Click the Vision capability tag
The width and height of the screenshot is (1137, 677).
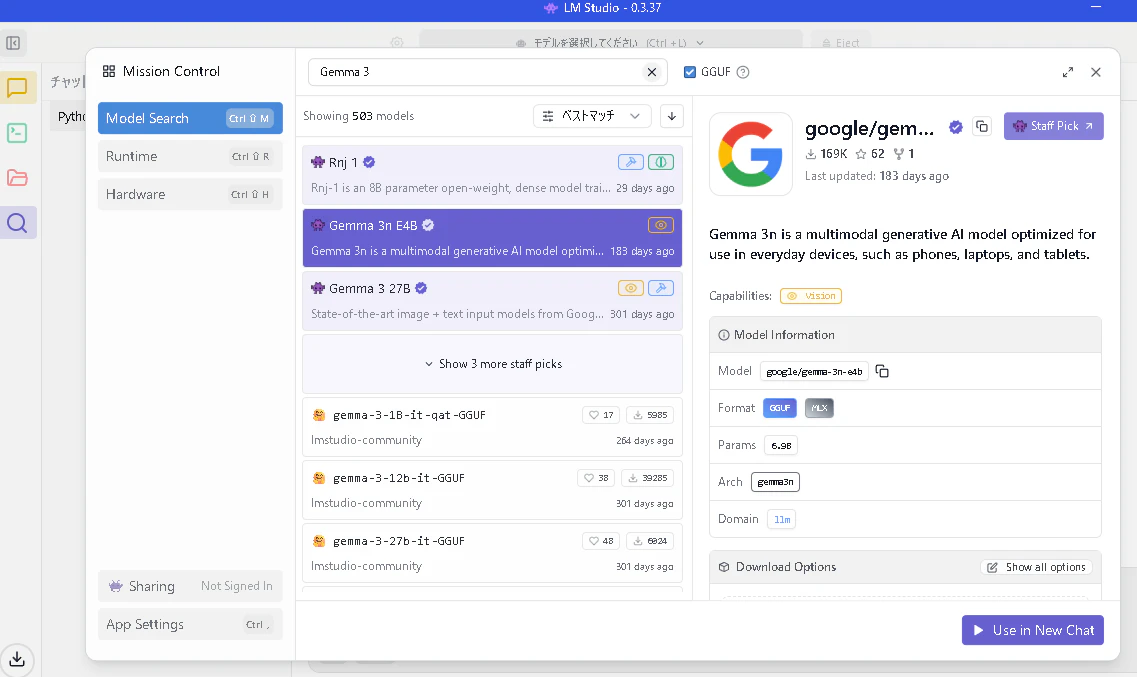point(811,296)
